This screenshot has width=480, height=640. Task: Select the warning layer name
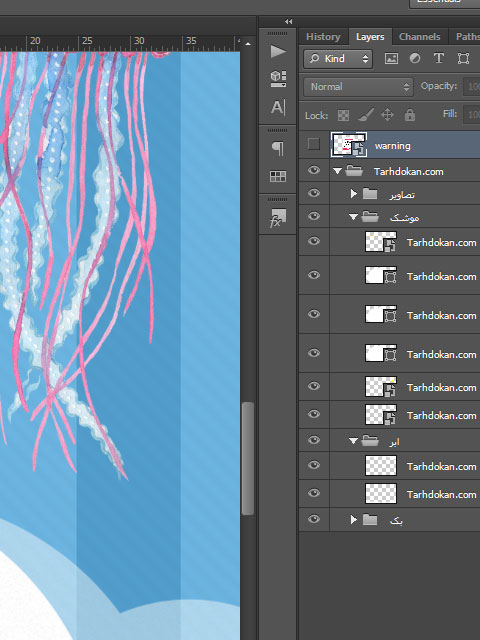coord(392,146)
